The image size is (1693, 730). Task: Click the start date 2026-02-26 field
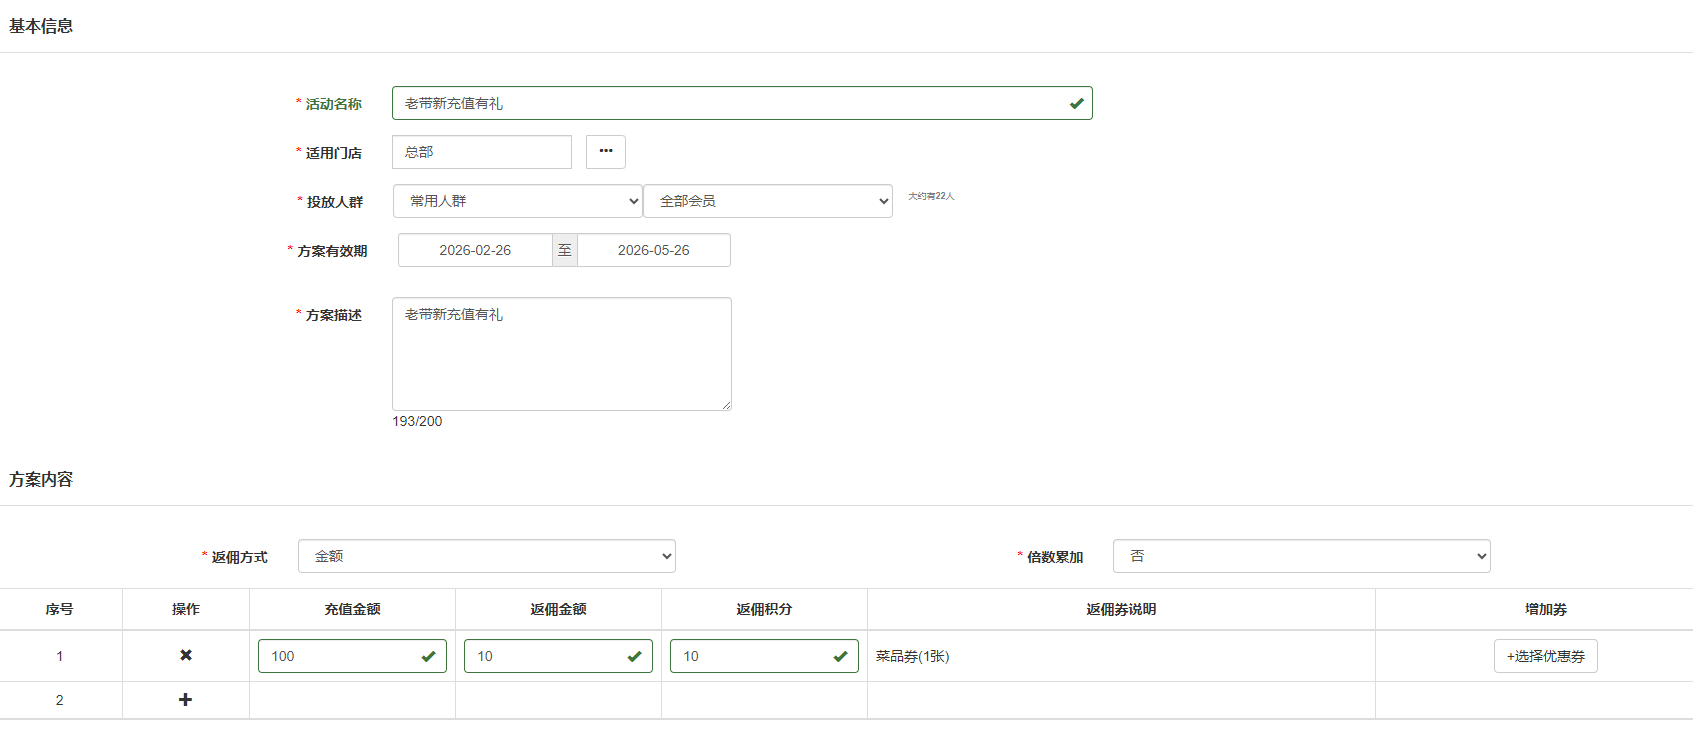point(475,250)
